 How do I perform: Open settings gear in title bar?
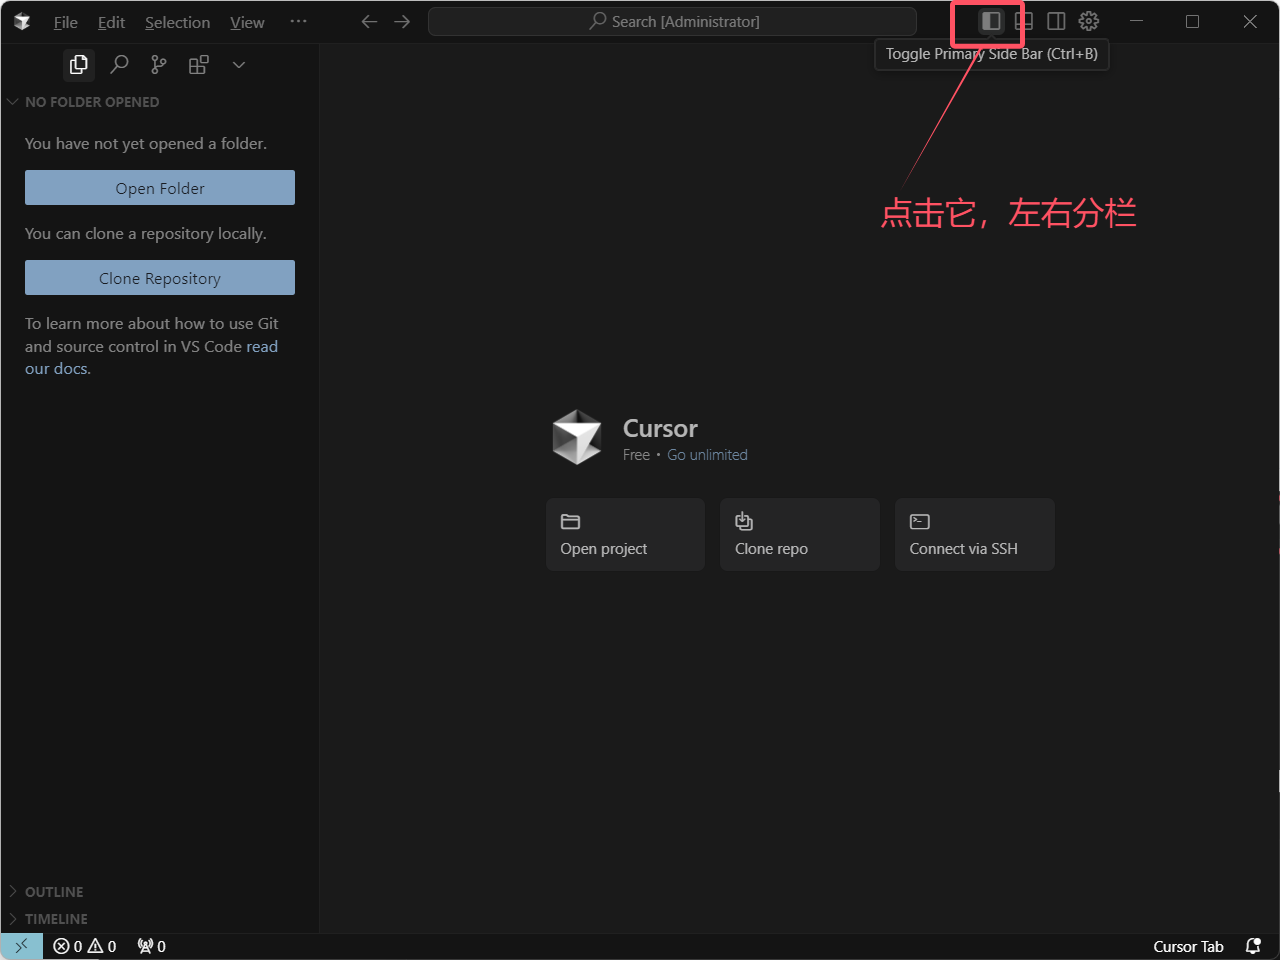[1089, 21]
